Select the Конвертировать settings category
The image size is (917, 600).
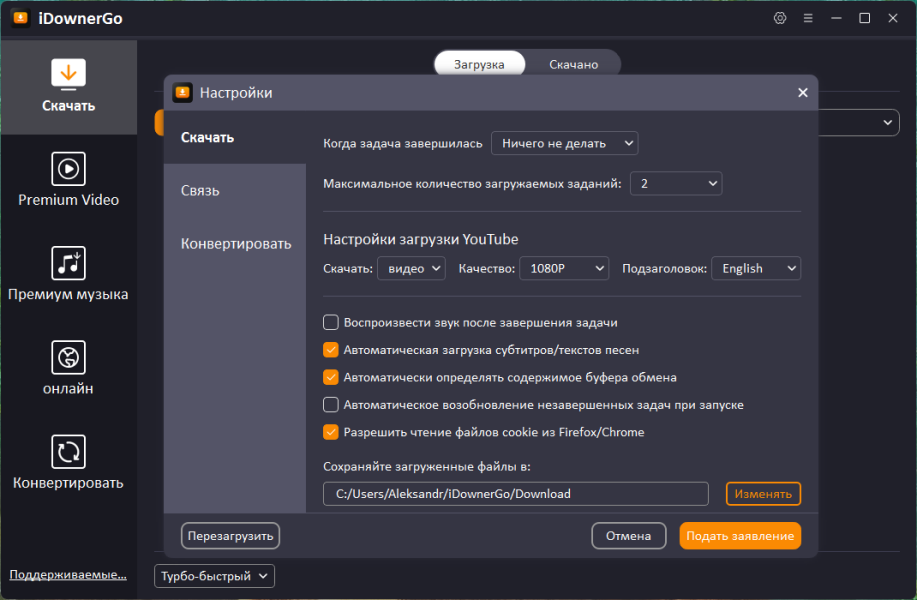(235, 244)
